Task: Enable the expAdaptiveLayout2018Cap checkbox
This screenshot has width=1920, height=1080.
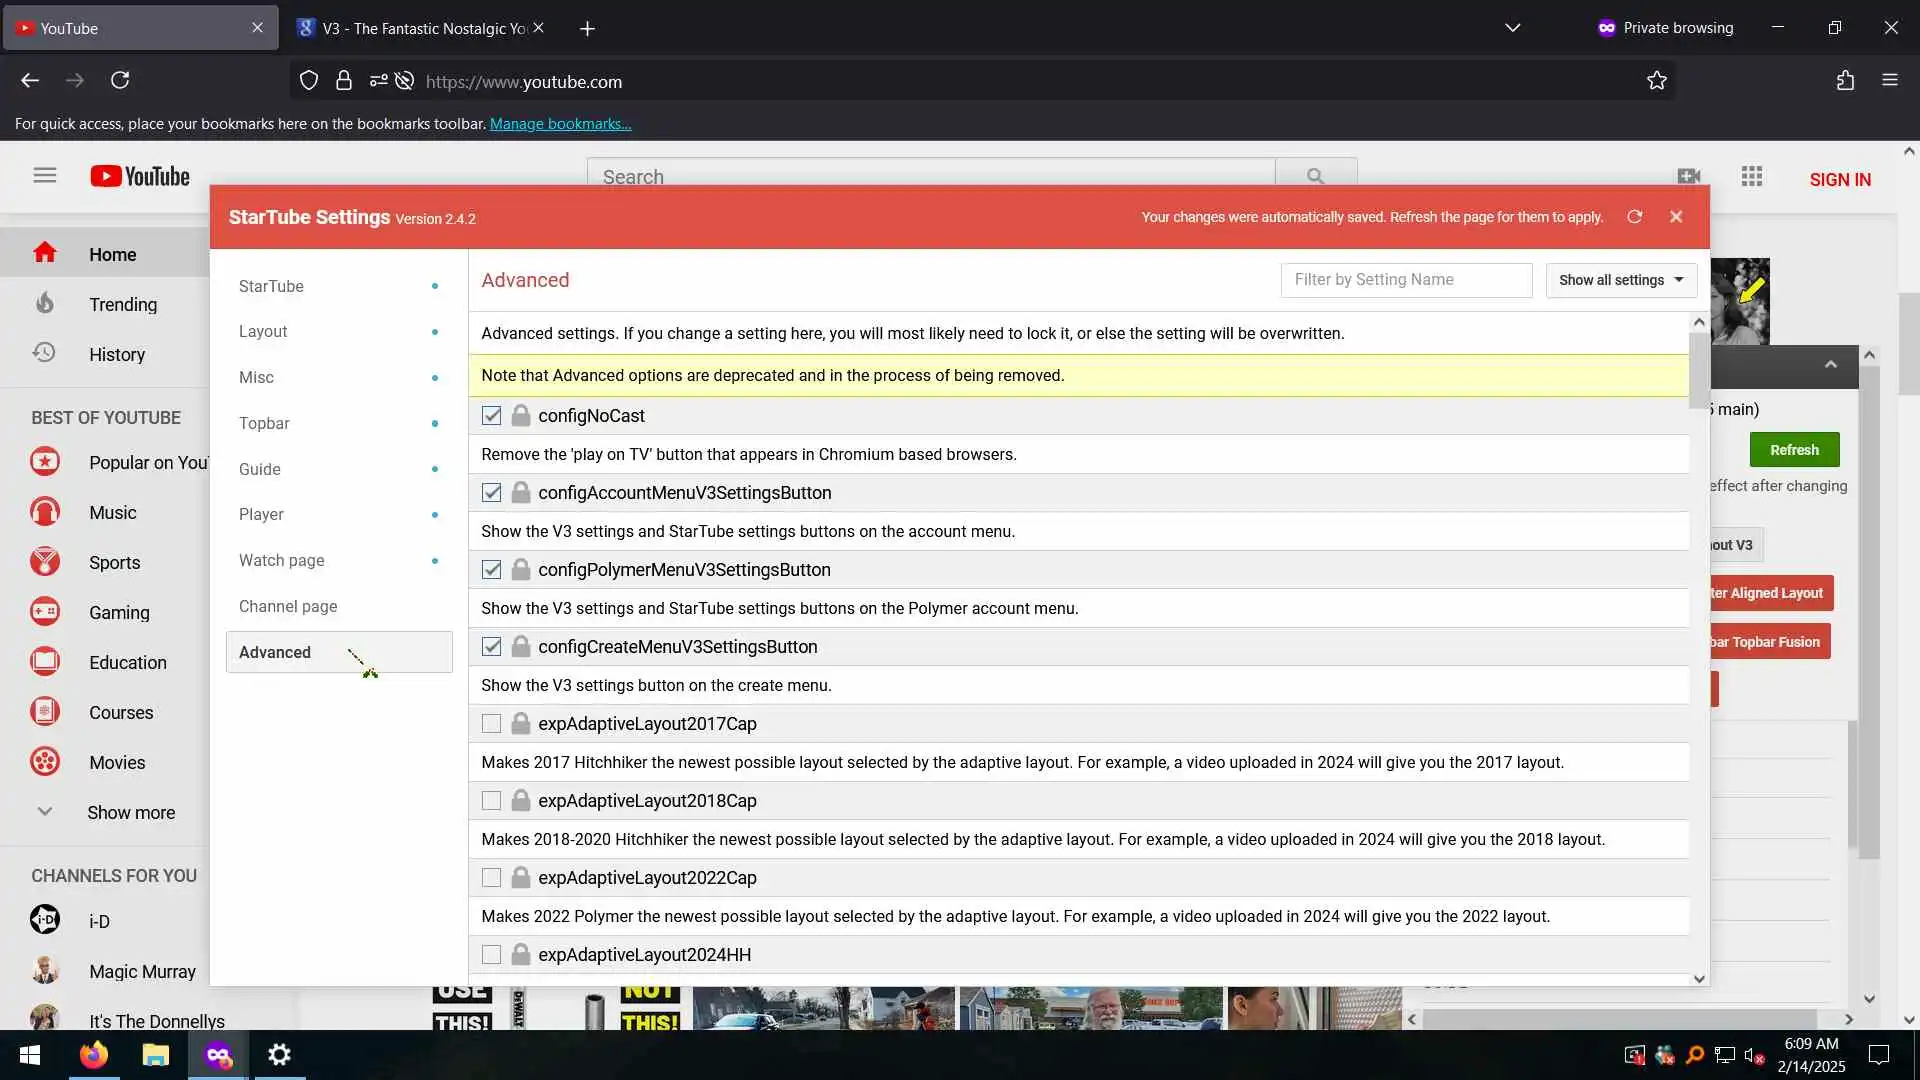Action: (x=491, y=801)
